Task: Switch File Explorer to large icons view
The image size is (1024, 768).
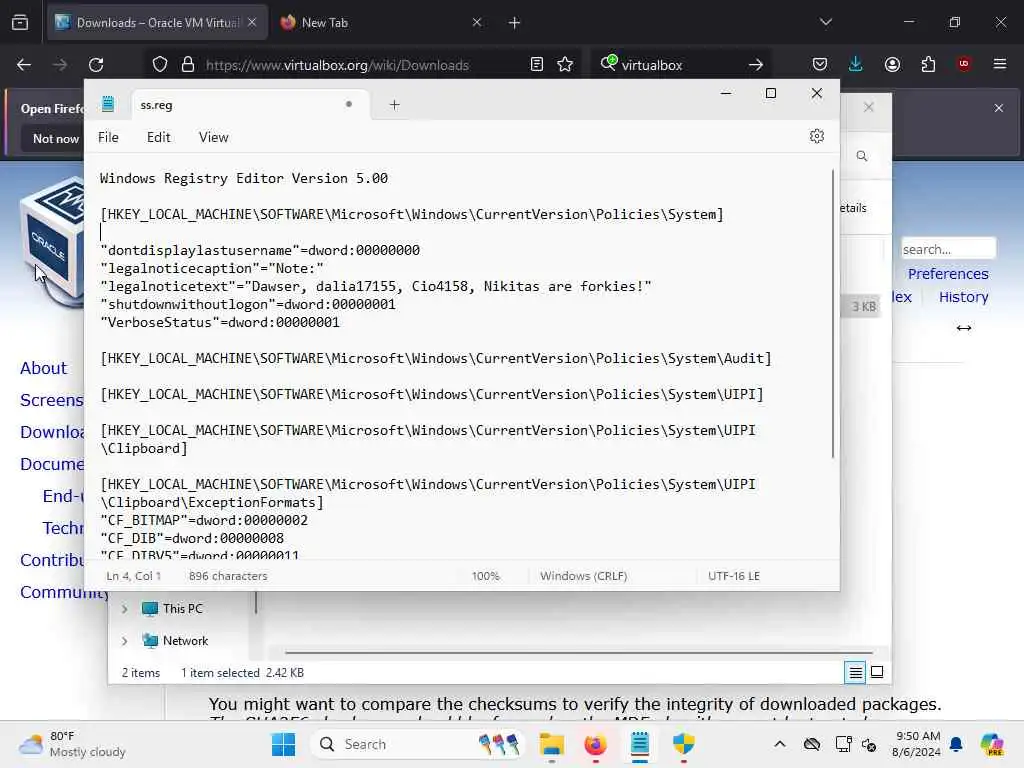Action: [877, 672]
